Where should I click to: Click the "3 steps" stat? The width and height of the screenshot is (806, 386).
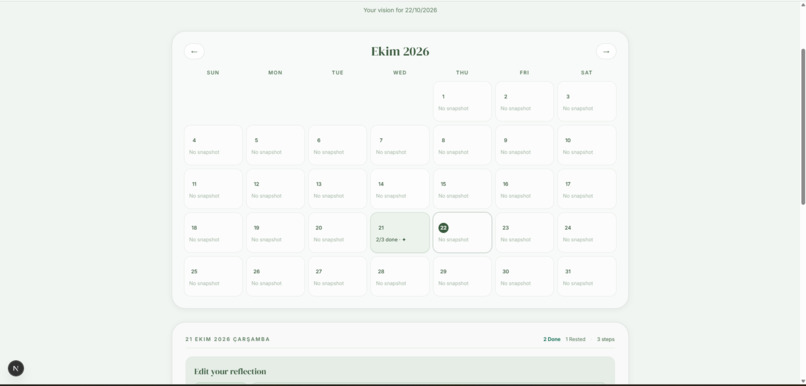(606, 339)
